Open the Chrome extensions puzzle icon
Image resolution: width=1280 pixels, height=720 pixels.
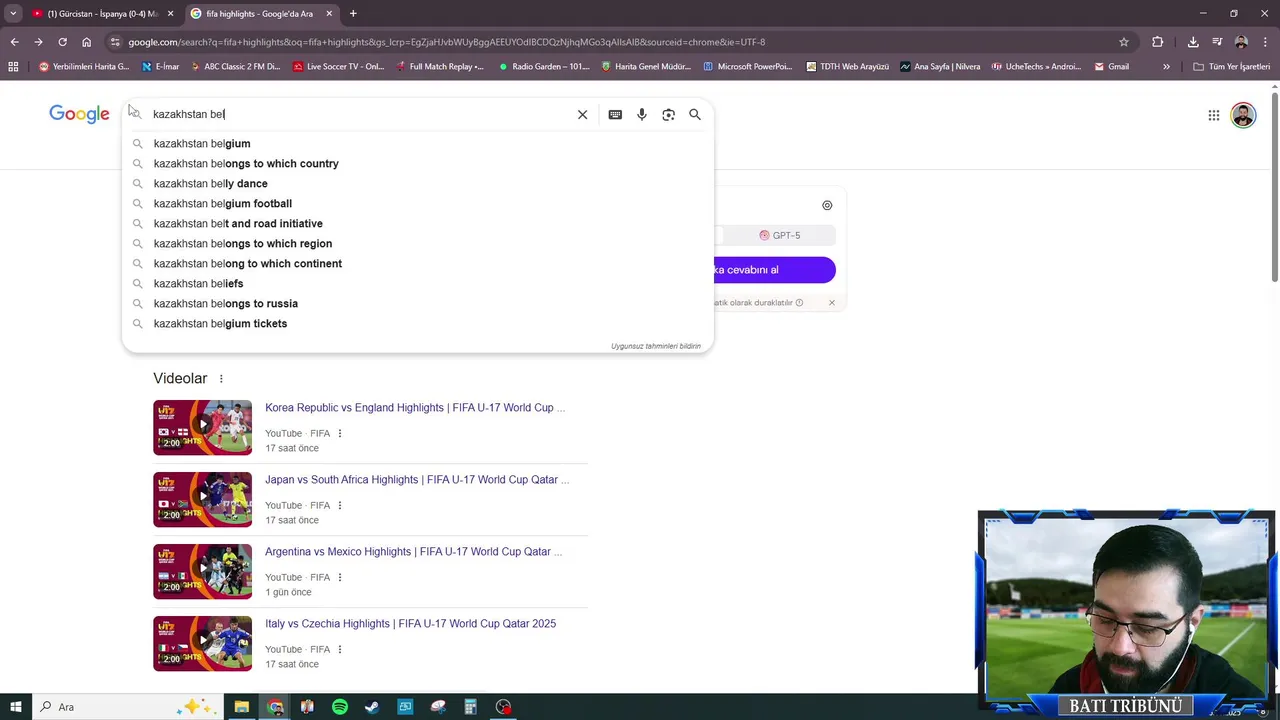[x=1158, y=42]
